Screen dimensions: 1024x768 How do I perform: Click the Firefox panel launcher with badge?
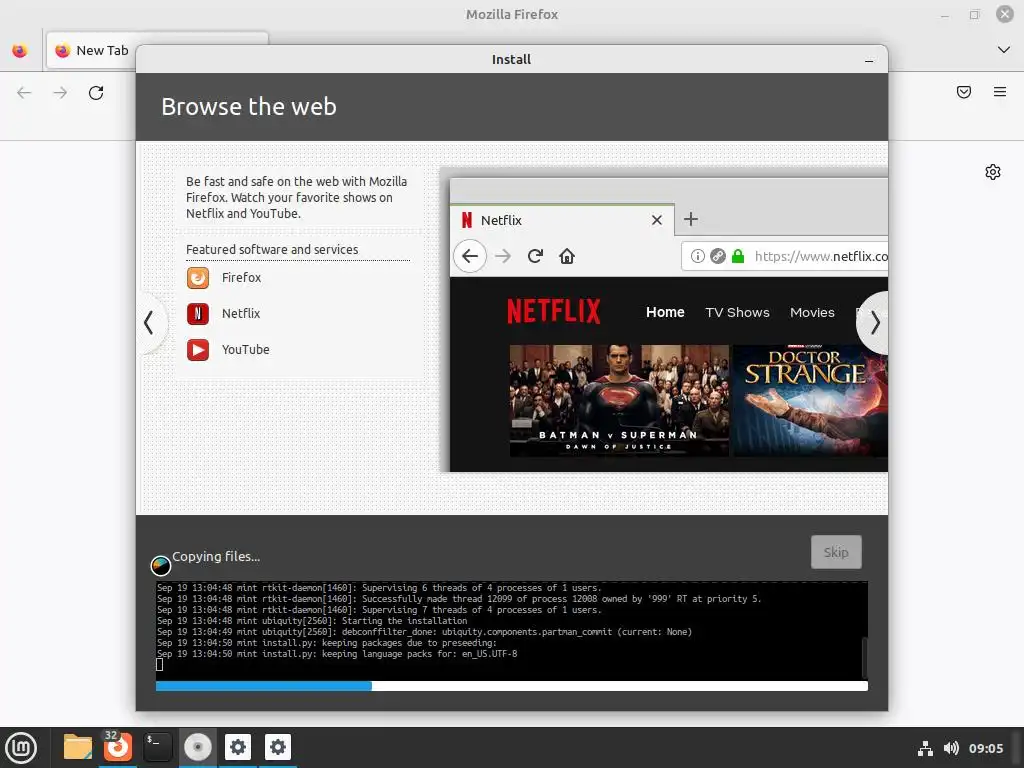click(118, 746)
